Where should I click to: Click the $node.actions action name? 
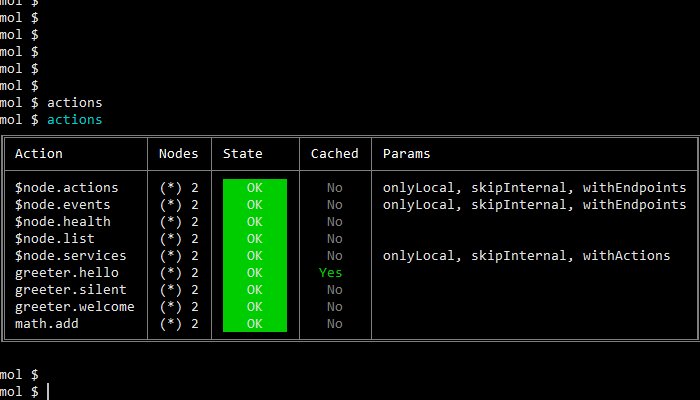point(67,187)
